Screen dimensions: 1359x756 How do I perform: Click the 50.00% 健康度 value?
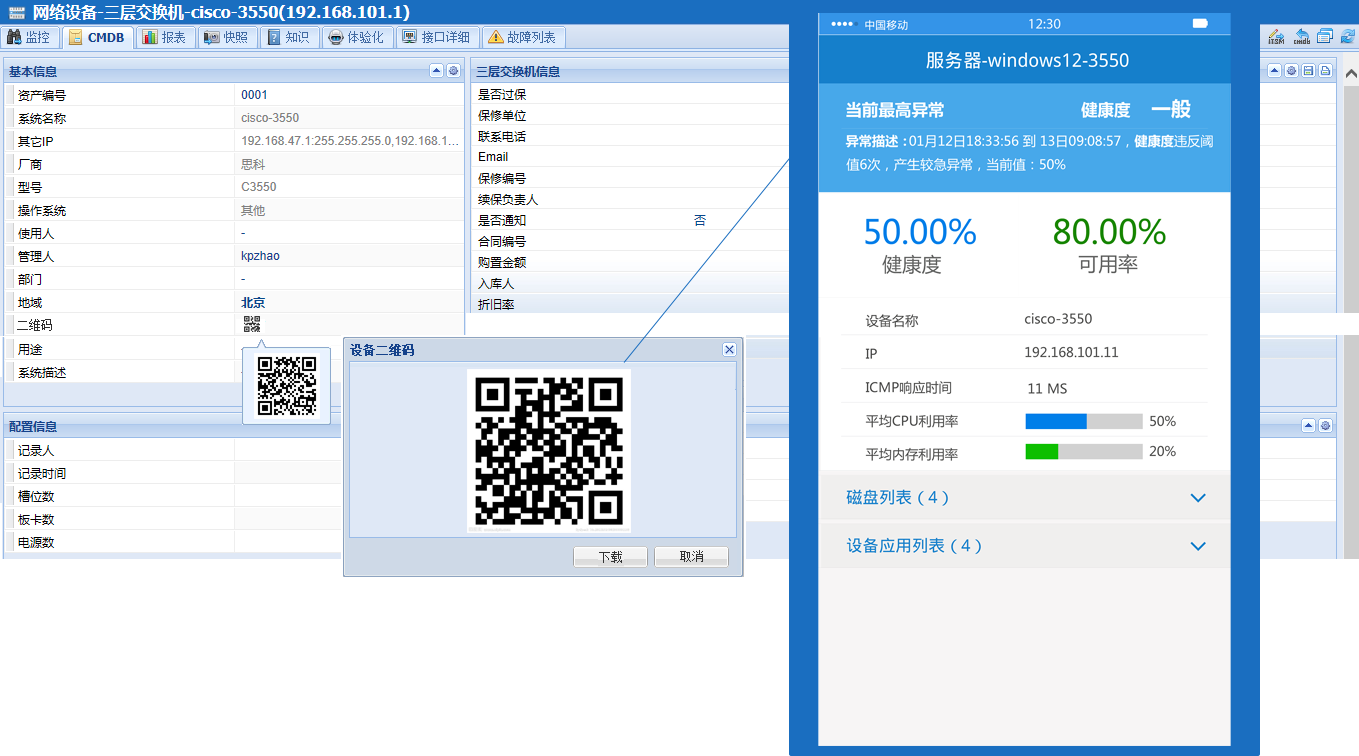click(x=920, y=232)
